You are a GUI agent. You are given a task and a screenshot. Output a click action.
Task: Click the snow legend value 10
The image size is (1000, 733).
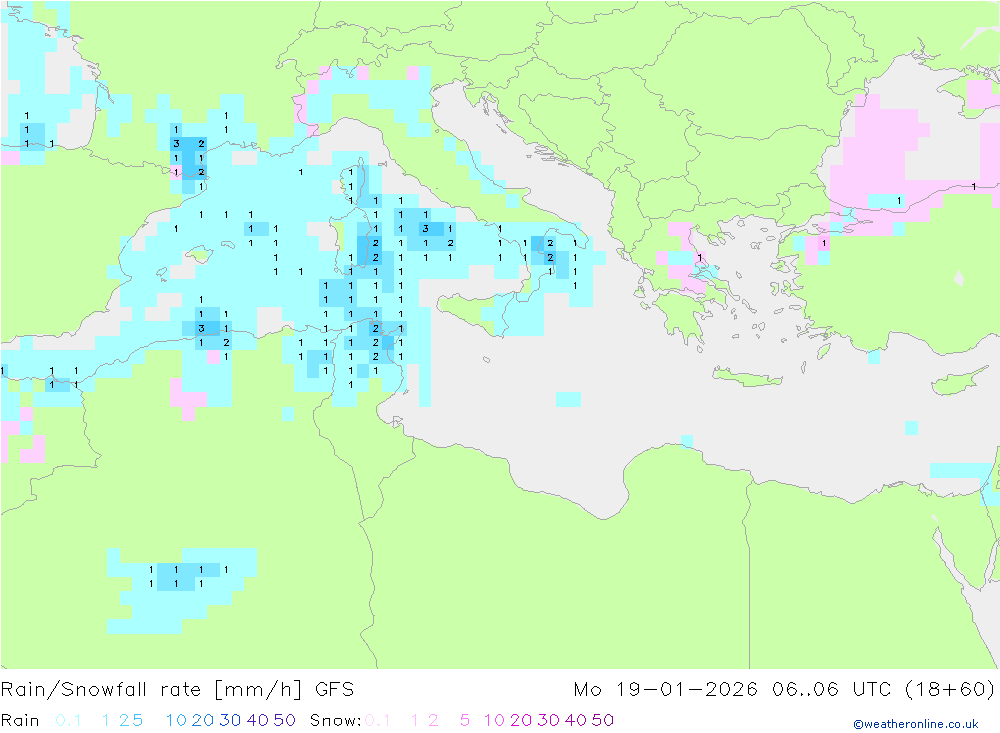494,720
